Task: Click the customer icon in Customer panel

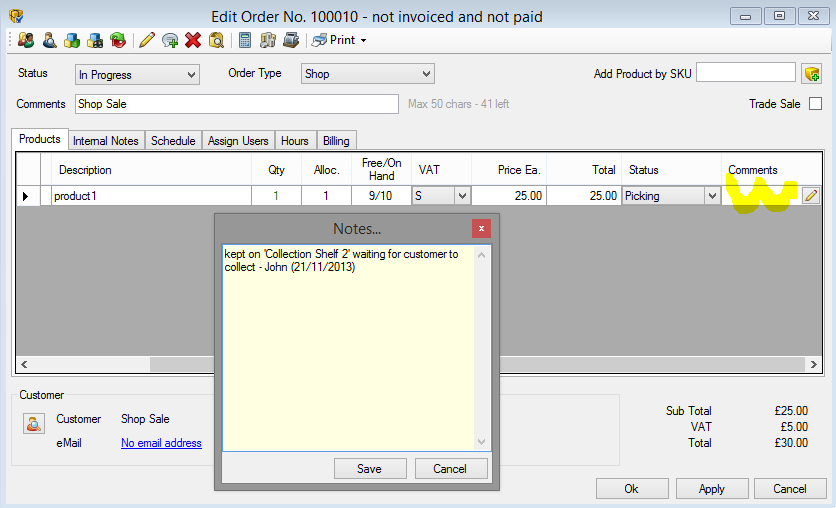Action: (x=34, y=423)
